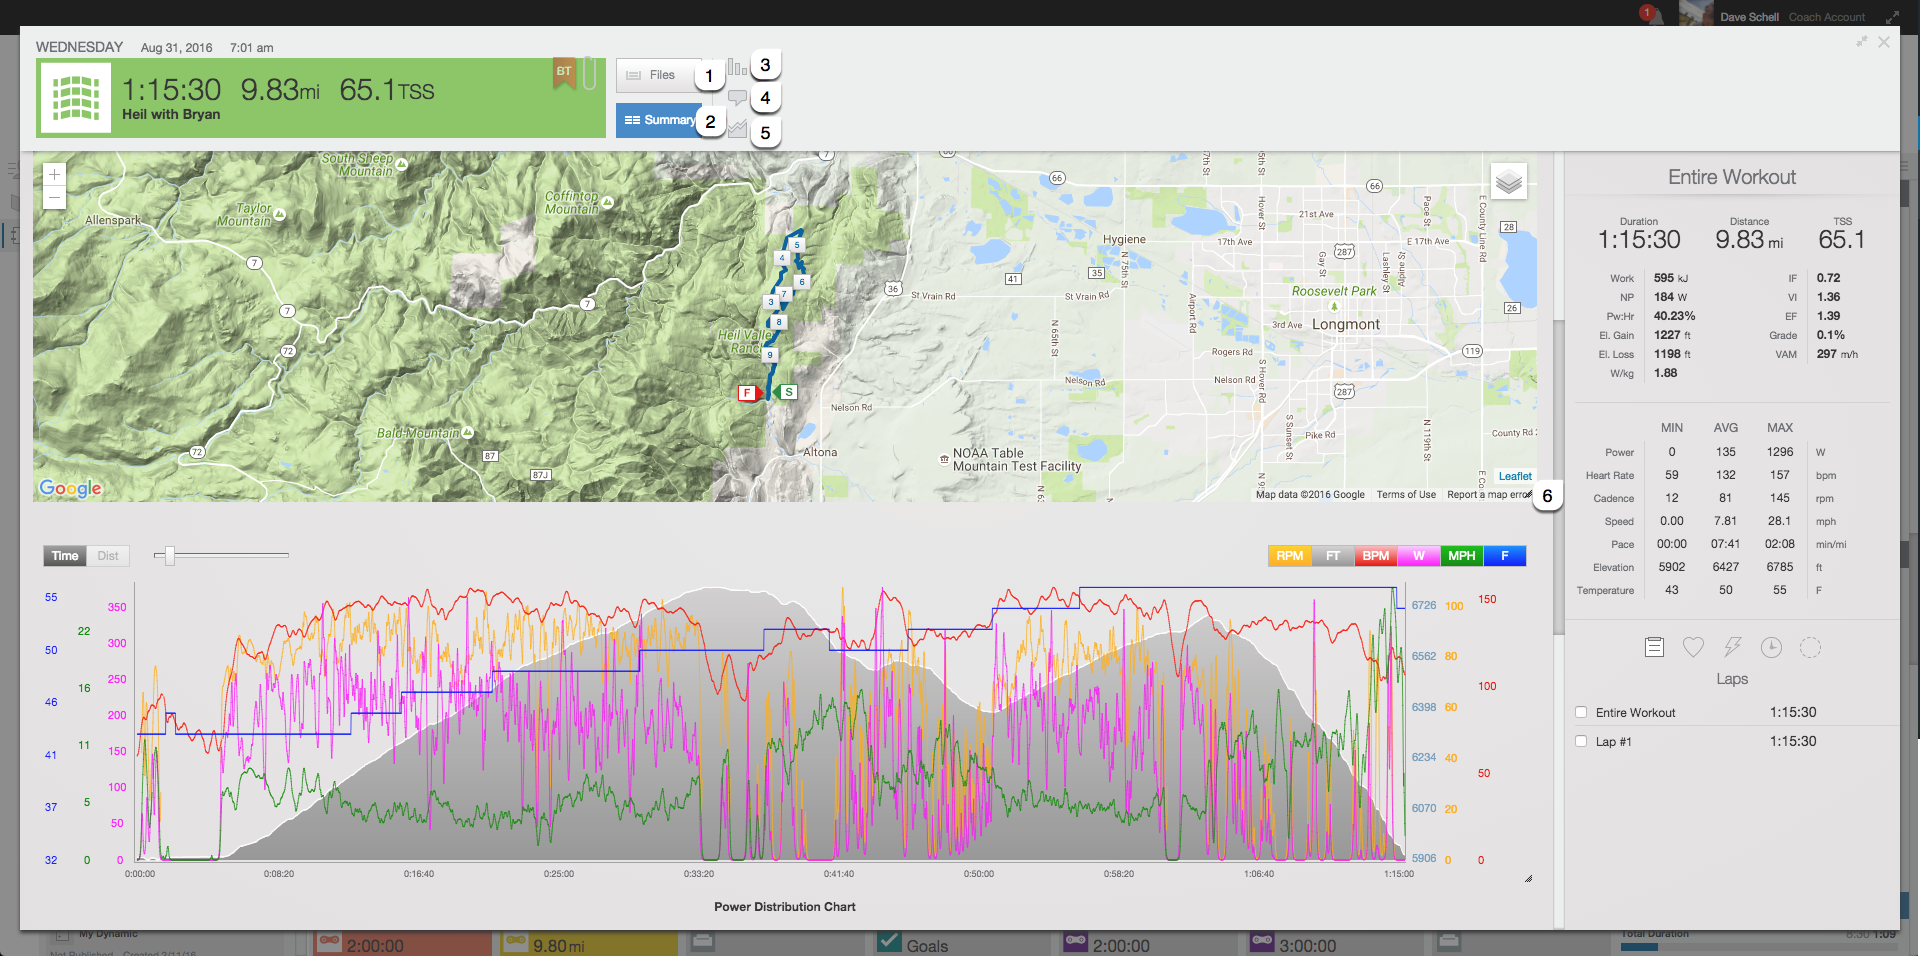
Task: Toggle the RPM cadence series
Action: tap(1290, 556)
